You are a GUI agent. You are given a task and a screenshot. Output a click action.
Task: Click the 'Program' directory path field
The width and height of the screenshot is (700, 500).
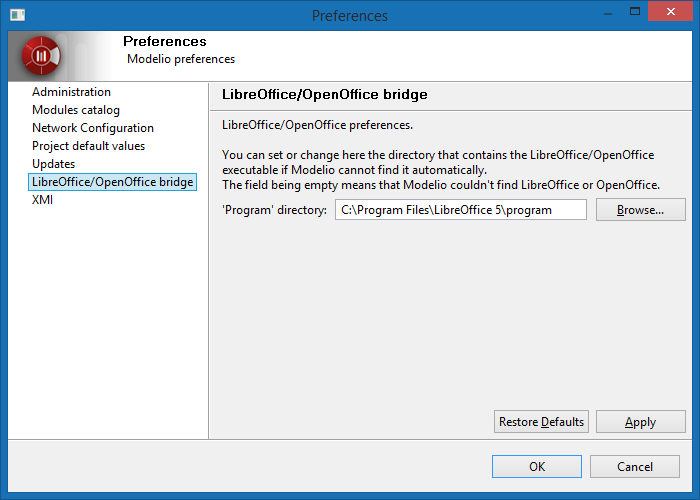(x=459, y=210)
